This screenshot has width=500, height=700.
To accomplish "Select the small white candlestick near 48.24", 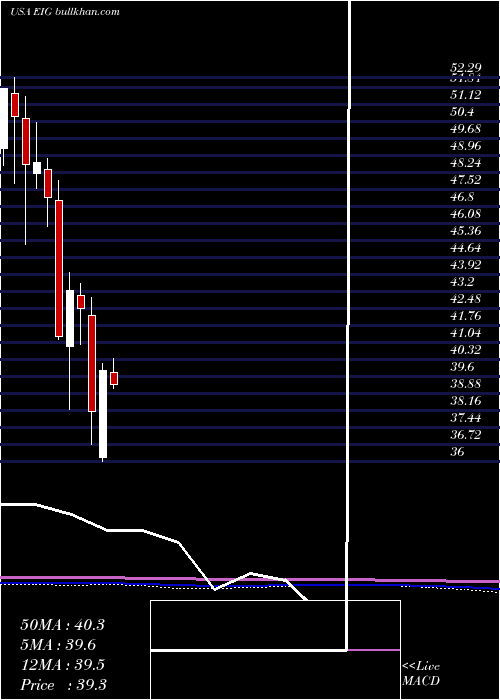I will click(x=37, y=168).
